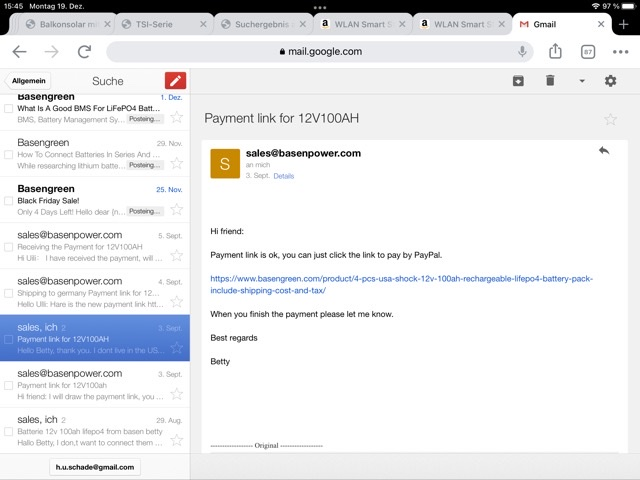Tap the Wi-Fi status icon
The height and width of the screenshot is (480, 640).
595,6
